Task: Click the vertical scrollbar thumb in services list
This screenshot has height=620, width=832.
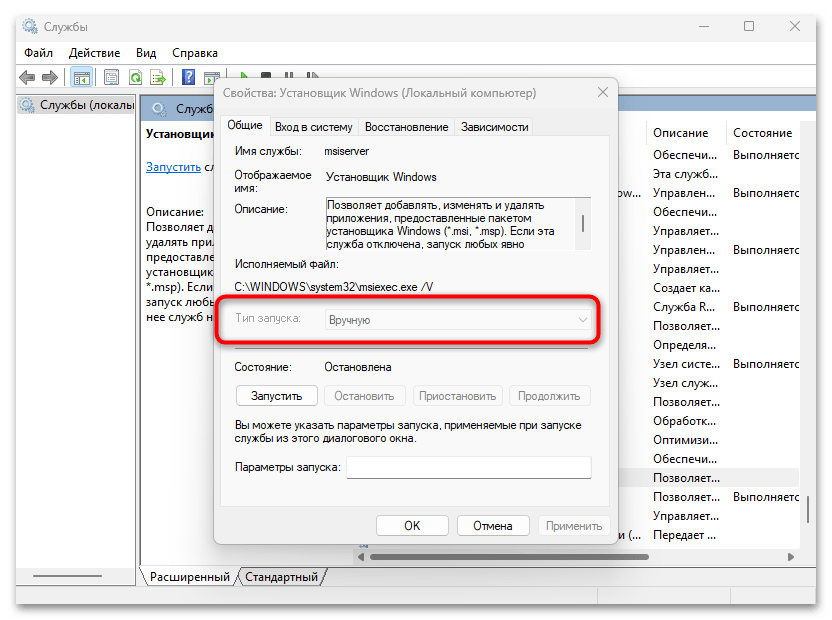Action: click(x=808, y=510)
